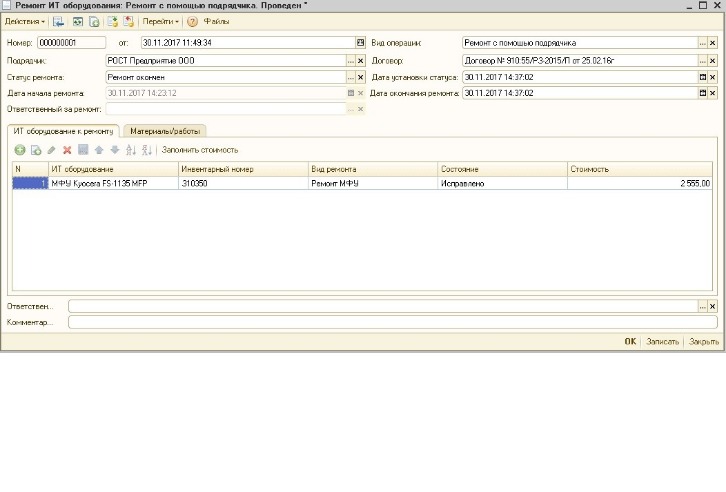726x492 pixels.
Task: Sort the table ascending
Action: pos(131,150)
